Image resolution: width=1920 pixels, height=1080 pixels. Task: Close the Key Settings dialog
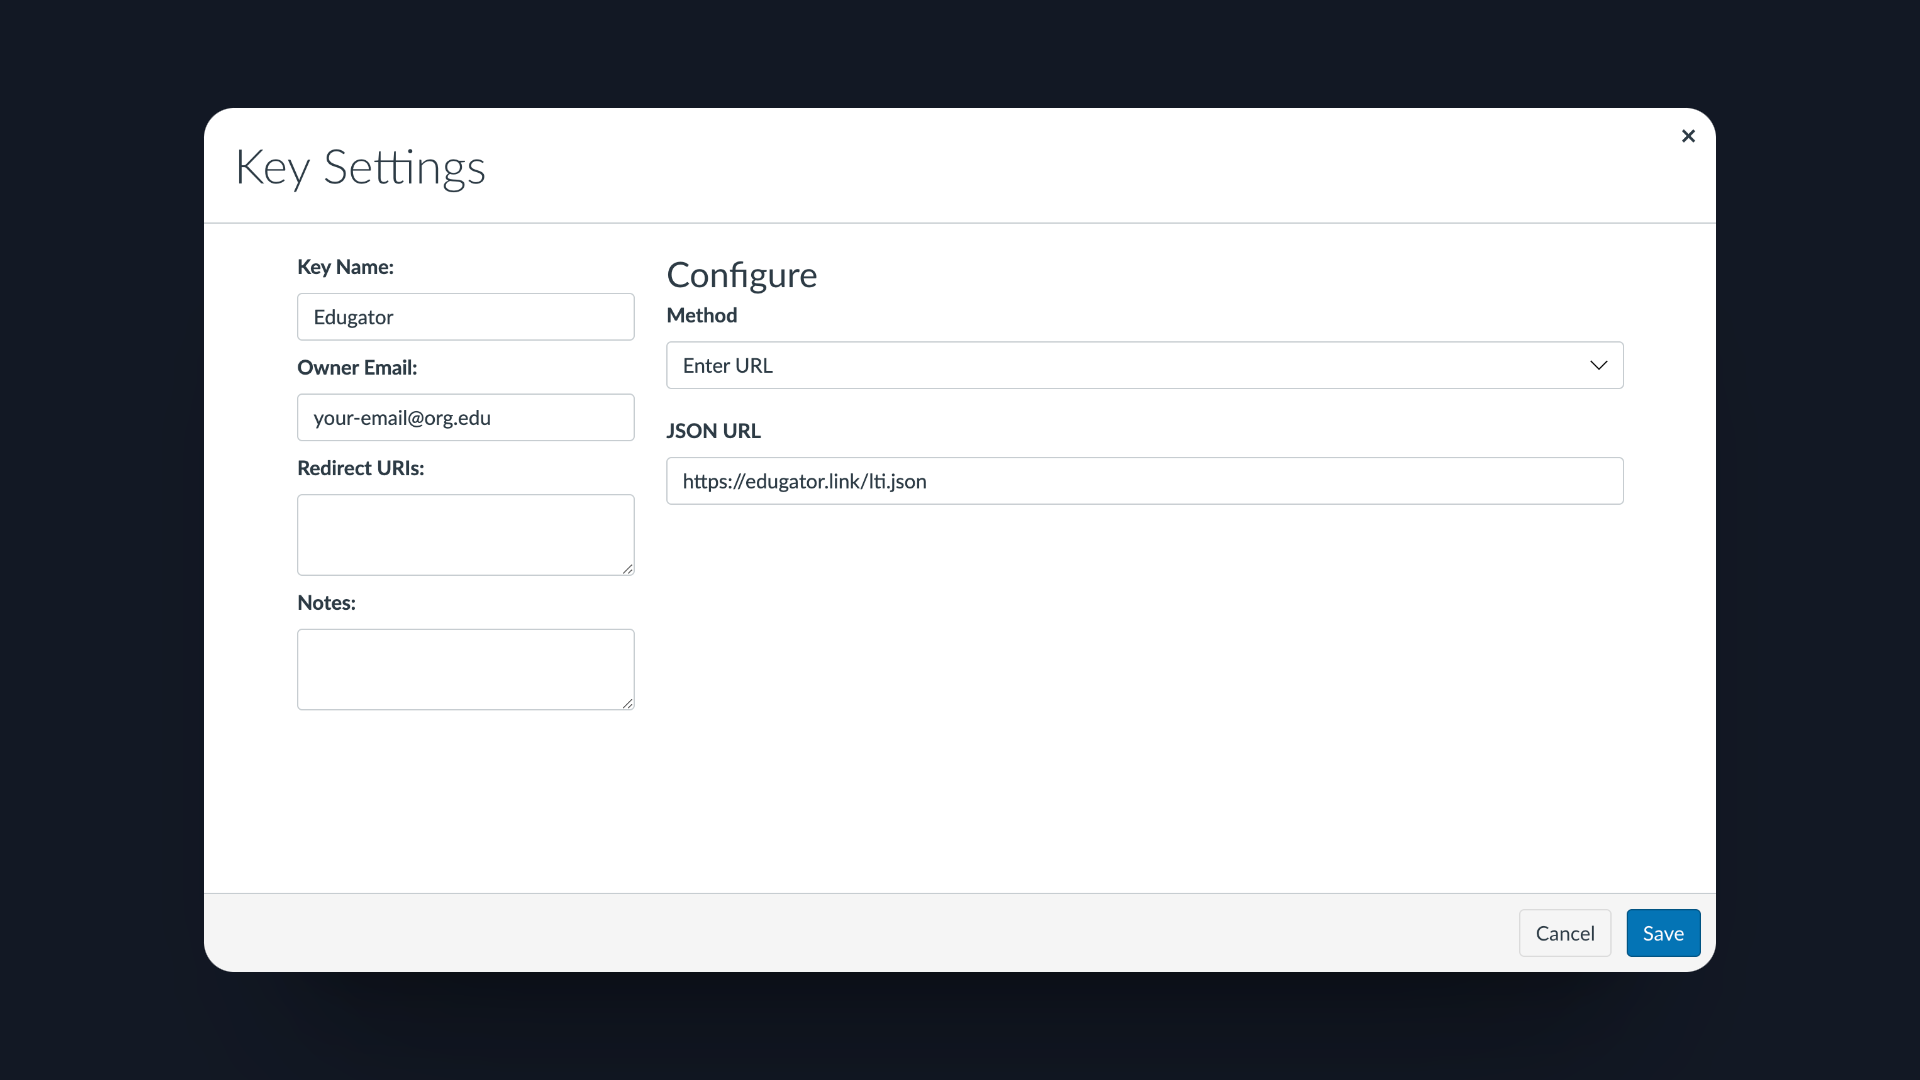[x=1688, y=136]
